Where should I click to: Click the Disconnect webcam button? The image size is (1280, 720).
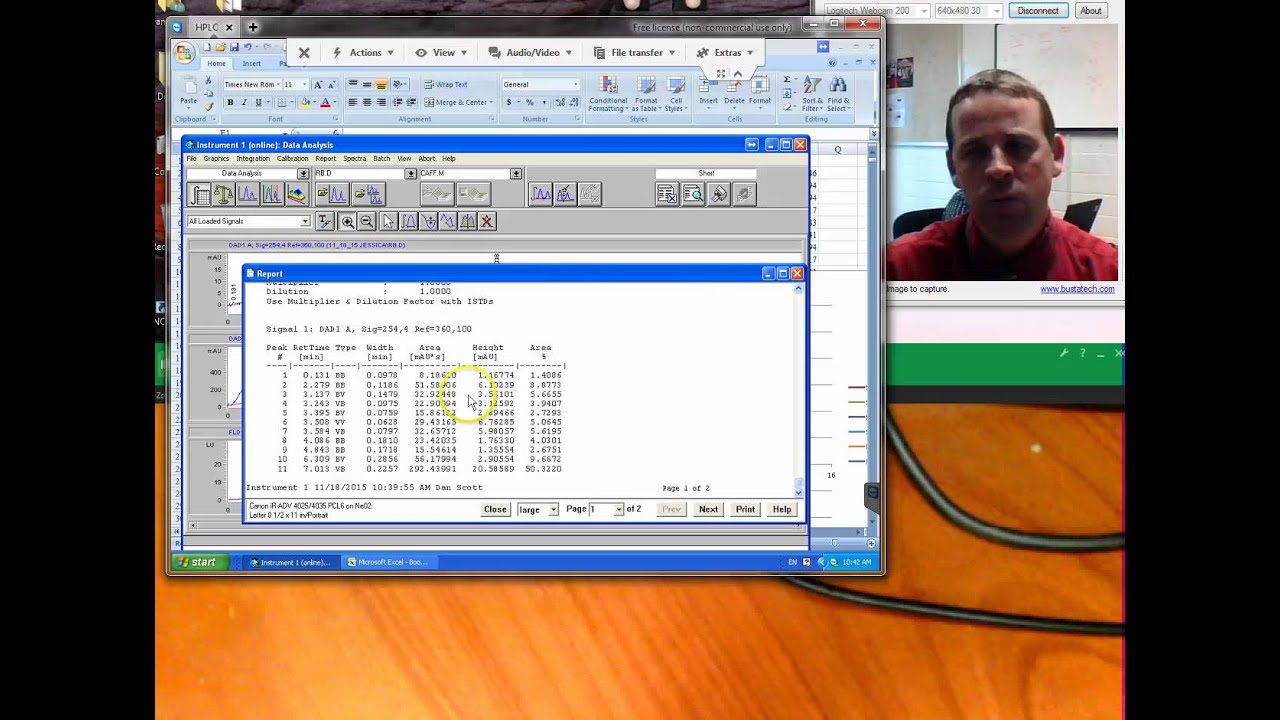1038,11
